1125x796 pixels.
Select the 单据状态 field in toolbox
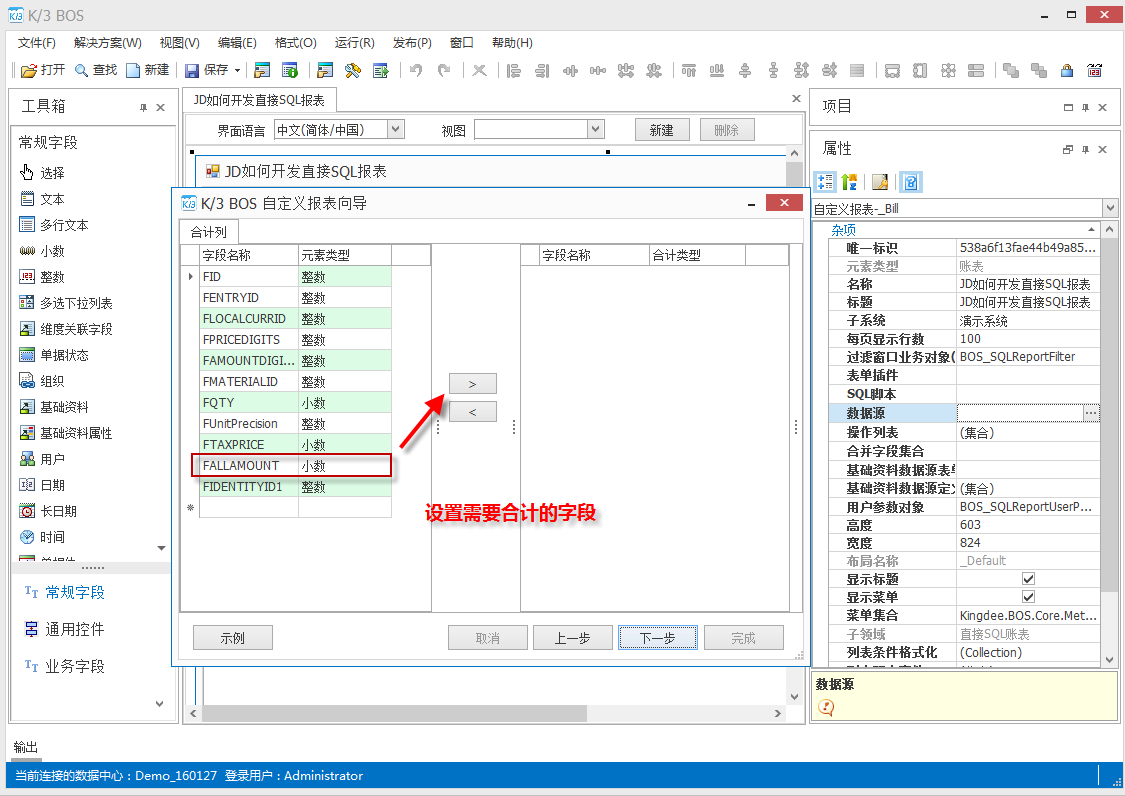pyautogui.click(x=54, y=355)
